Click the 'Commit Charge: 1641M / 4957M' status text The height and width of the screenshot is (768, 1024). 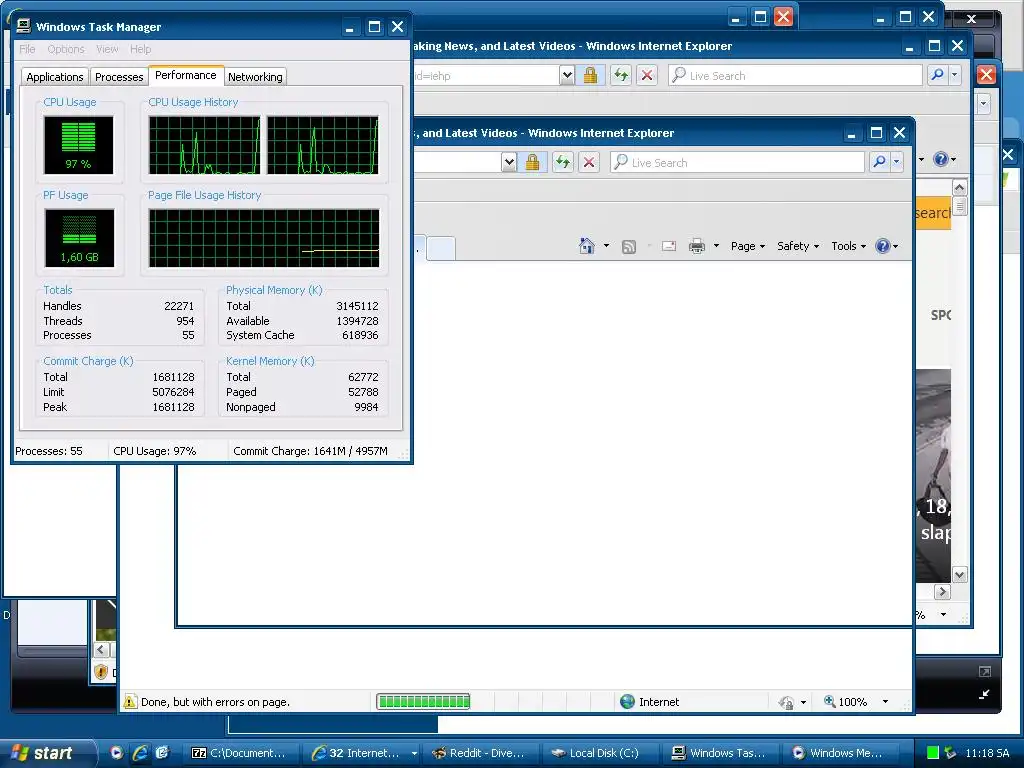310,451
